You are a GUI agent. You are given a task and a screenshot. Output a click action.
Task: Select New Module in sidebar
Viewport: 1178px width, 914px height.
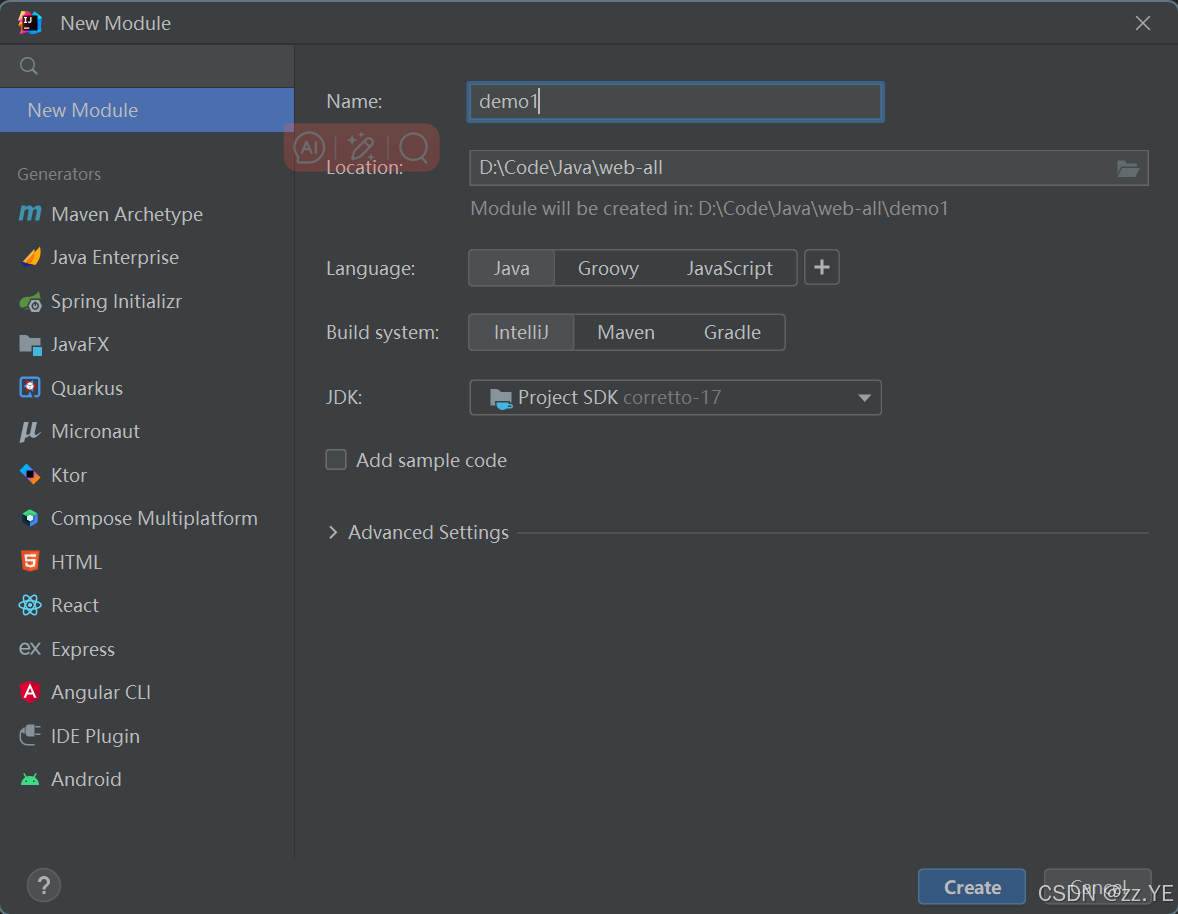click(147, 110)
